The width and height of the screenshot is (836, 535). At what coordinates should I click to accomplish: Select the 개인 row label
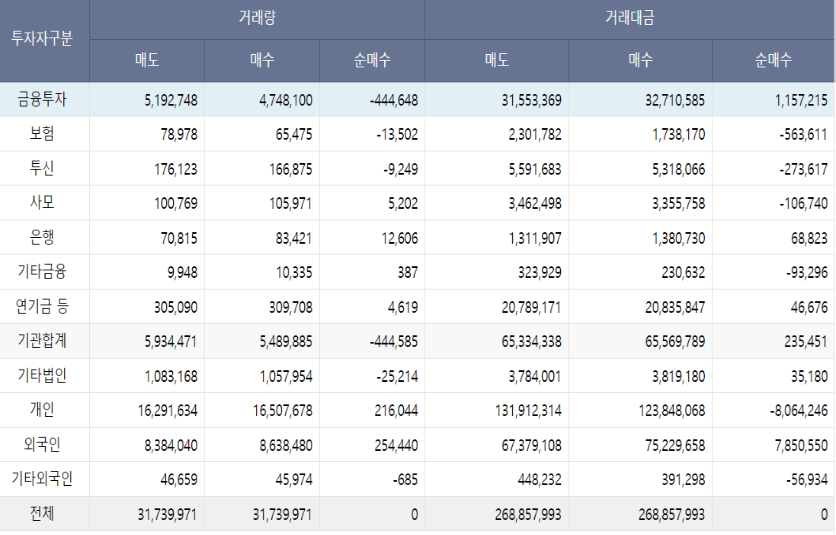(43, 410)
